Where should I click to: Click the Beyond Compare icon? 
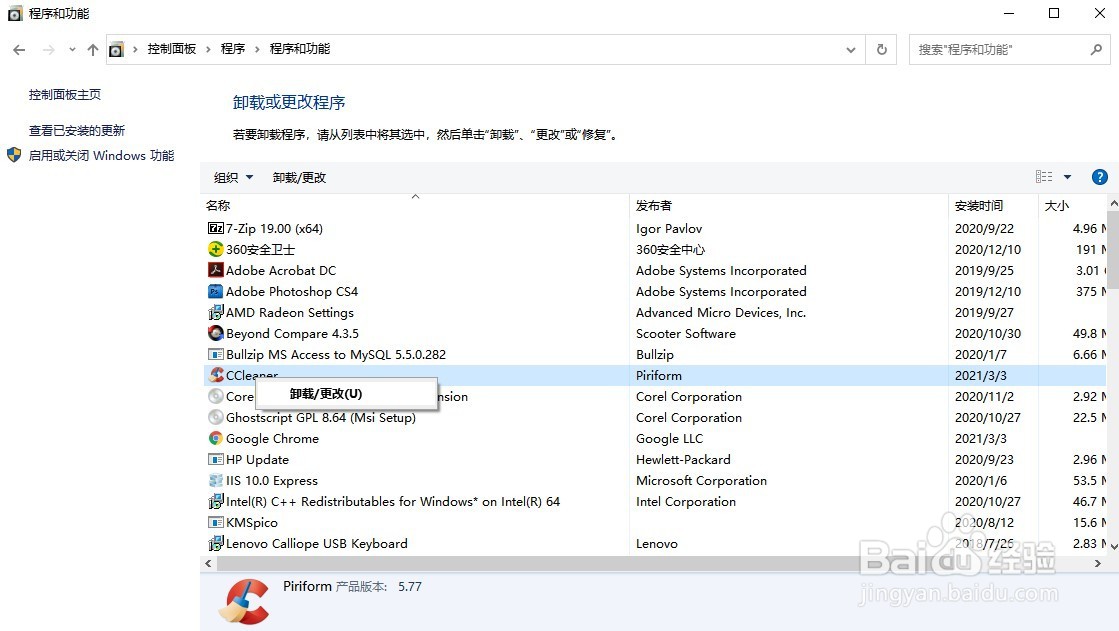click(x=216, y=333)
